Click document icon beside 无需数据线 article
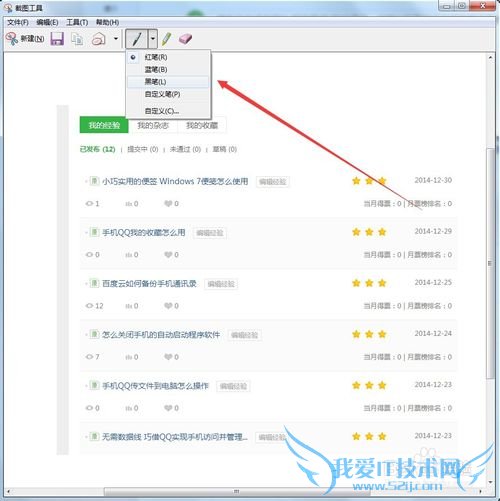The width and height of the screenshot is (500, 501). [94, 436]
